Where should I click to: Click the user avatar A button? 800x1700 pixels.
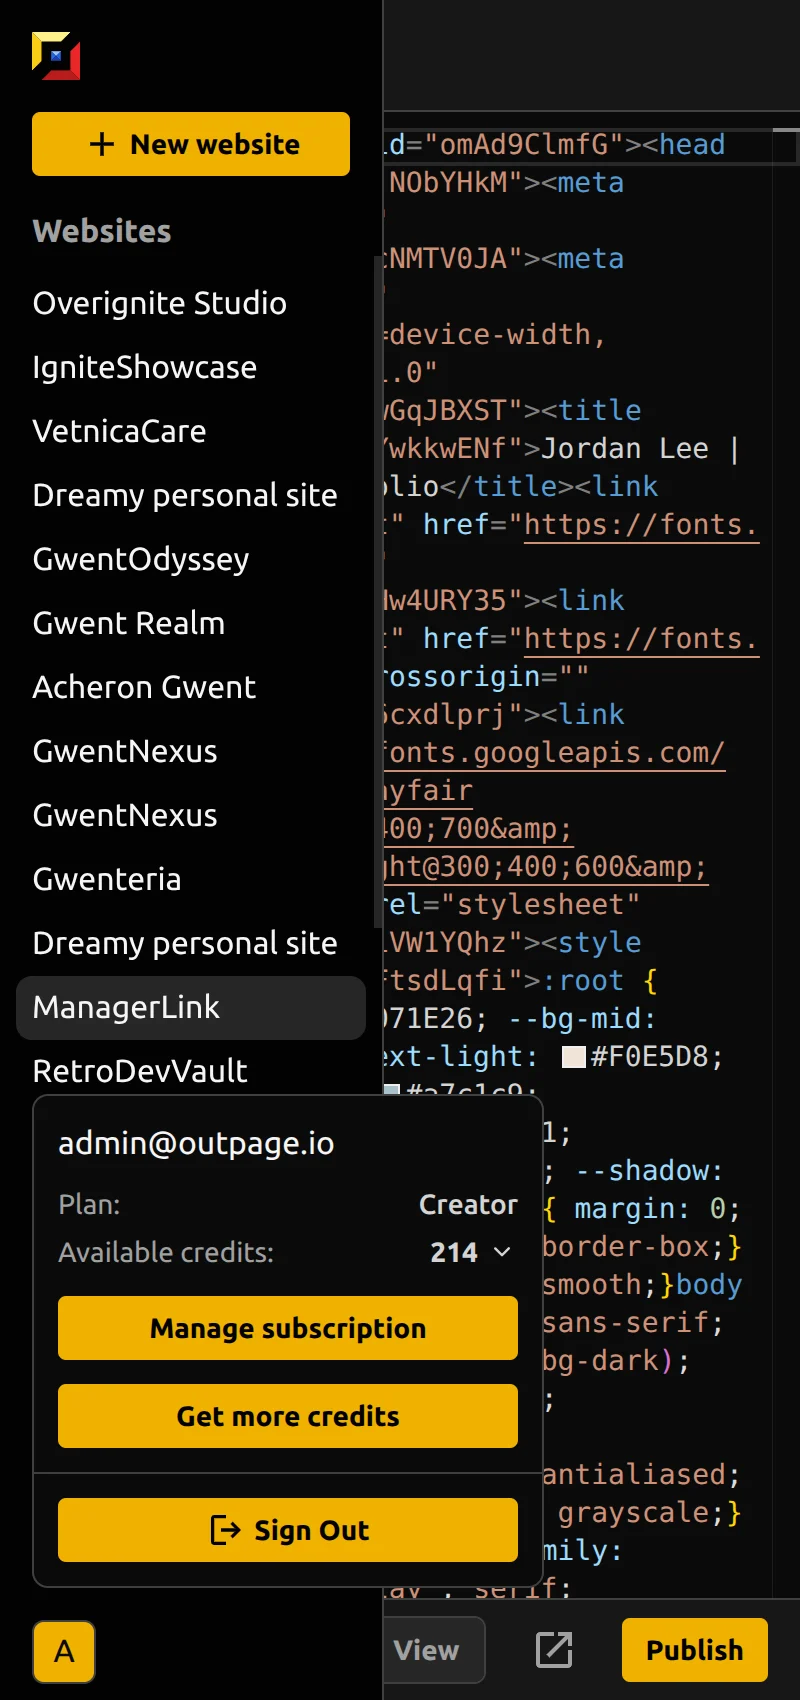click(64, 1651)
